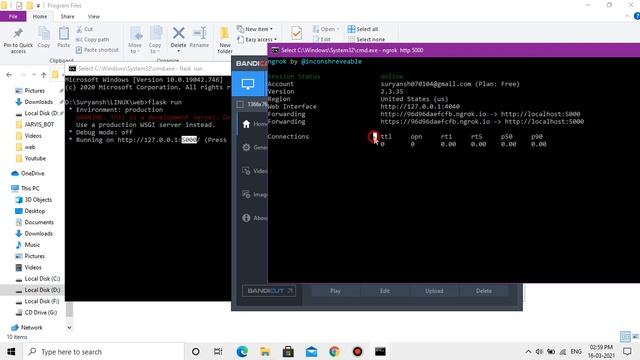Image resolution: width=640 pixels, height=360 pixels.
Task: Open Easy access dropdown
Action: point(257,40)
